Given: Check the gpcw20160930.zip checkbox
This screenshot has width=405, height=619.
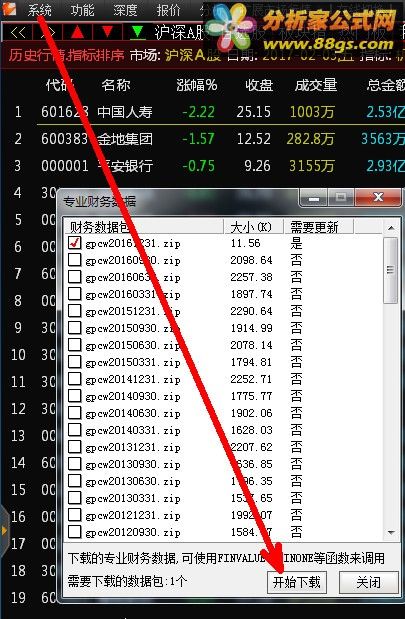Looking at the screenshot, I should (75, 260).
